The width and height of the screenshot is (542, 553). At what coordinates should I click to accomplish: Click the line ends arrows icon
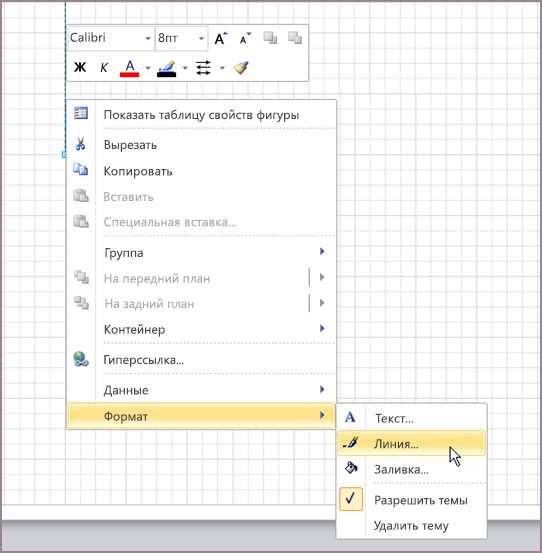coord(203,68)
